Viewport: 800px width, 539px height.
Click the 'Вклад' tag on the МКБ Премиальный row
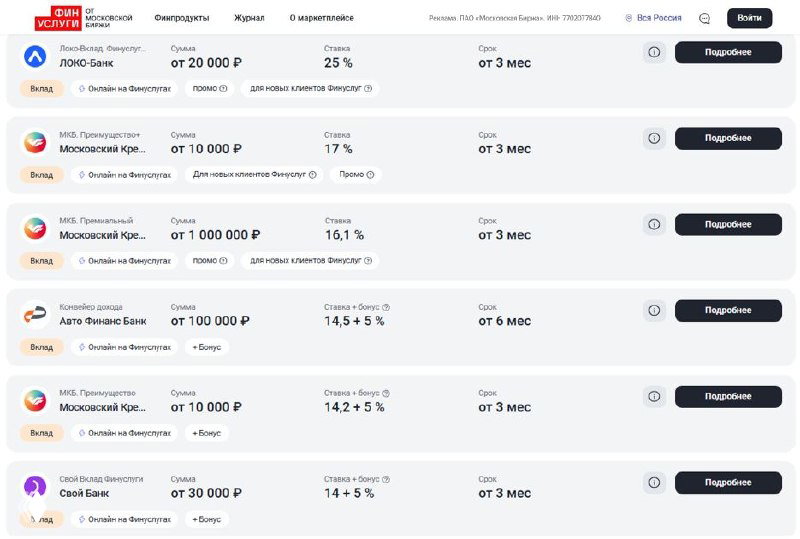pyautogui.click(x=41, y=261)
